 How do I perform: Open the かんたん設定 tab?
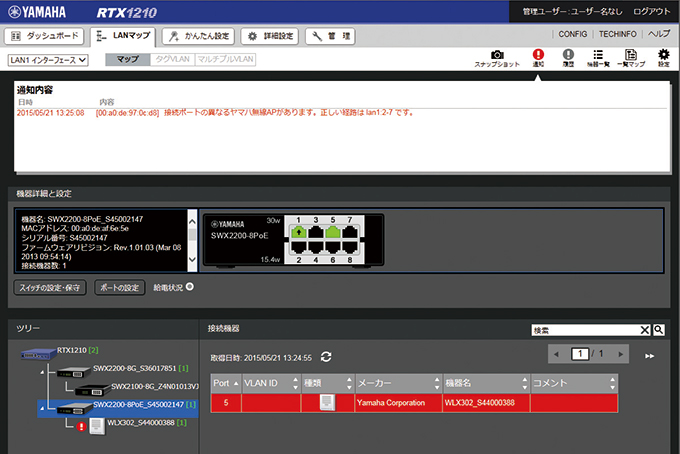pos(198,36)
